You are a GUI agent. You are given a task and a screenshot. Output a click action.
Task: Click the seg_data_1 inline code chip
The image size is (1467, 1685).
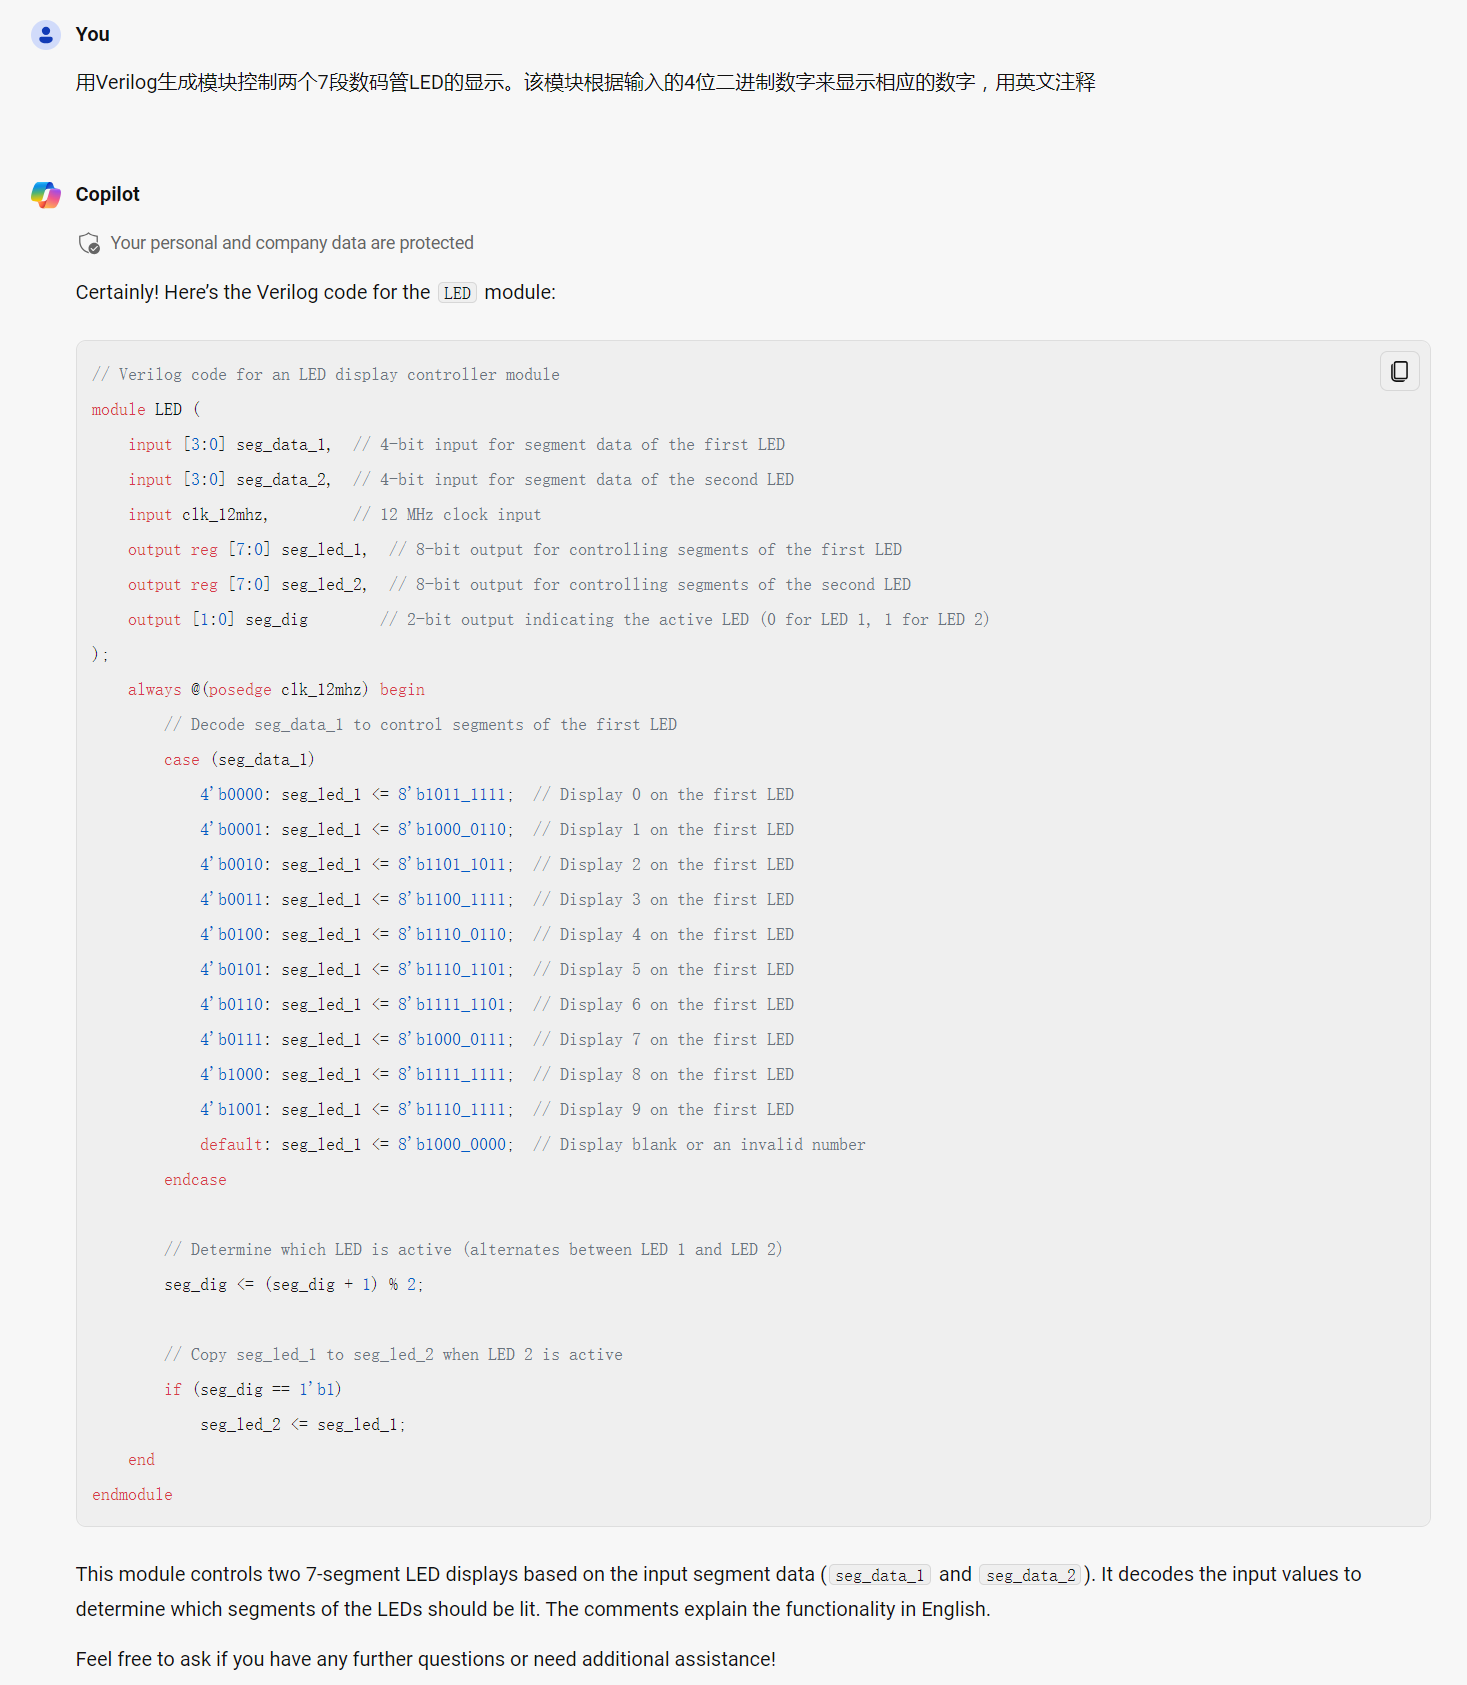879,1575
